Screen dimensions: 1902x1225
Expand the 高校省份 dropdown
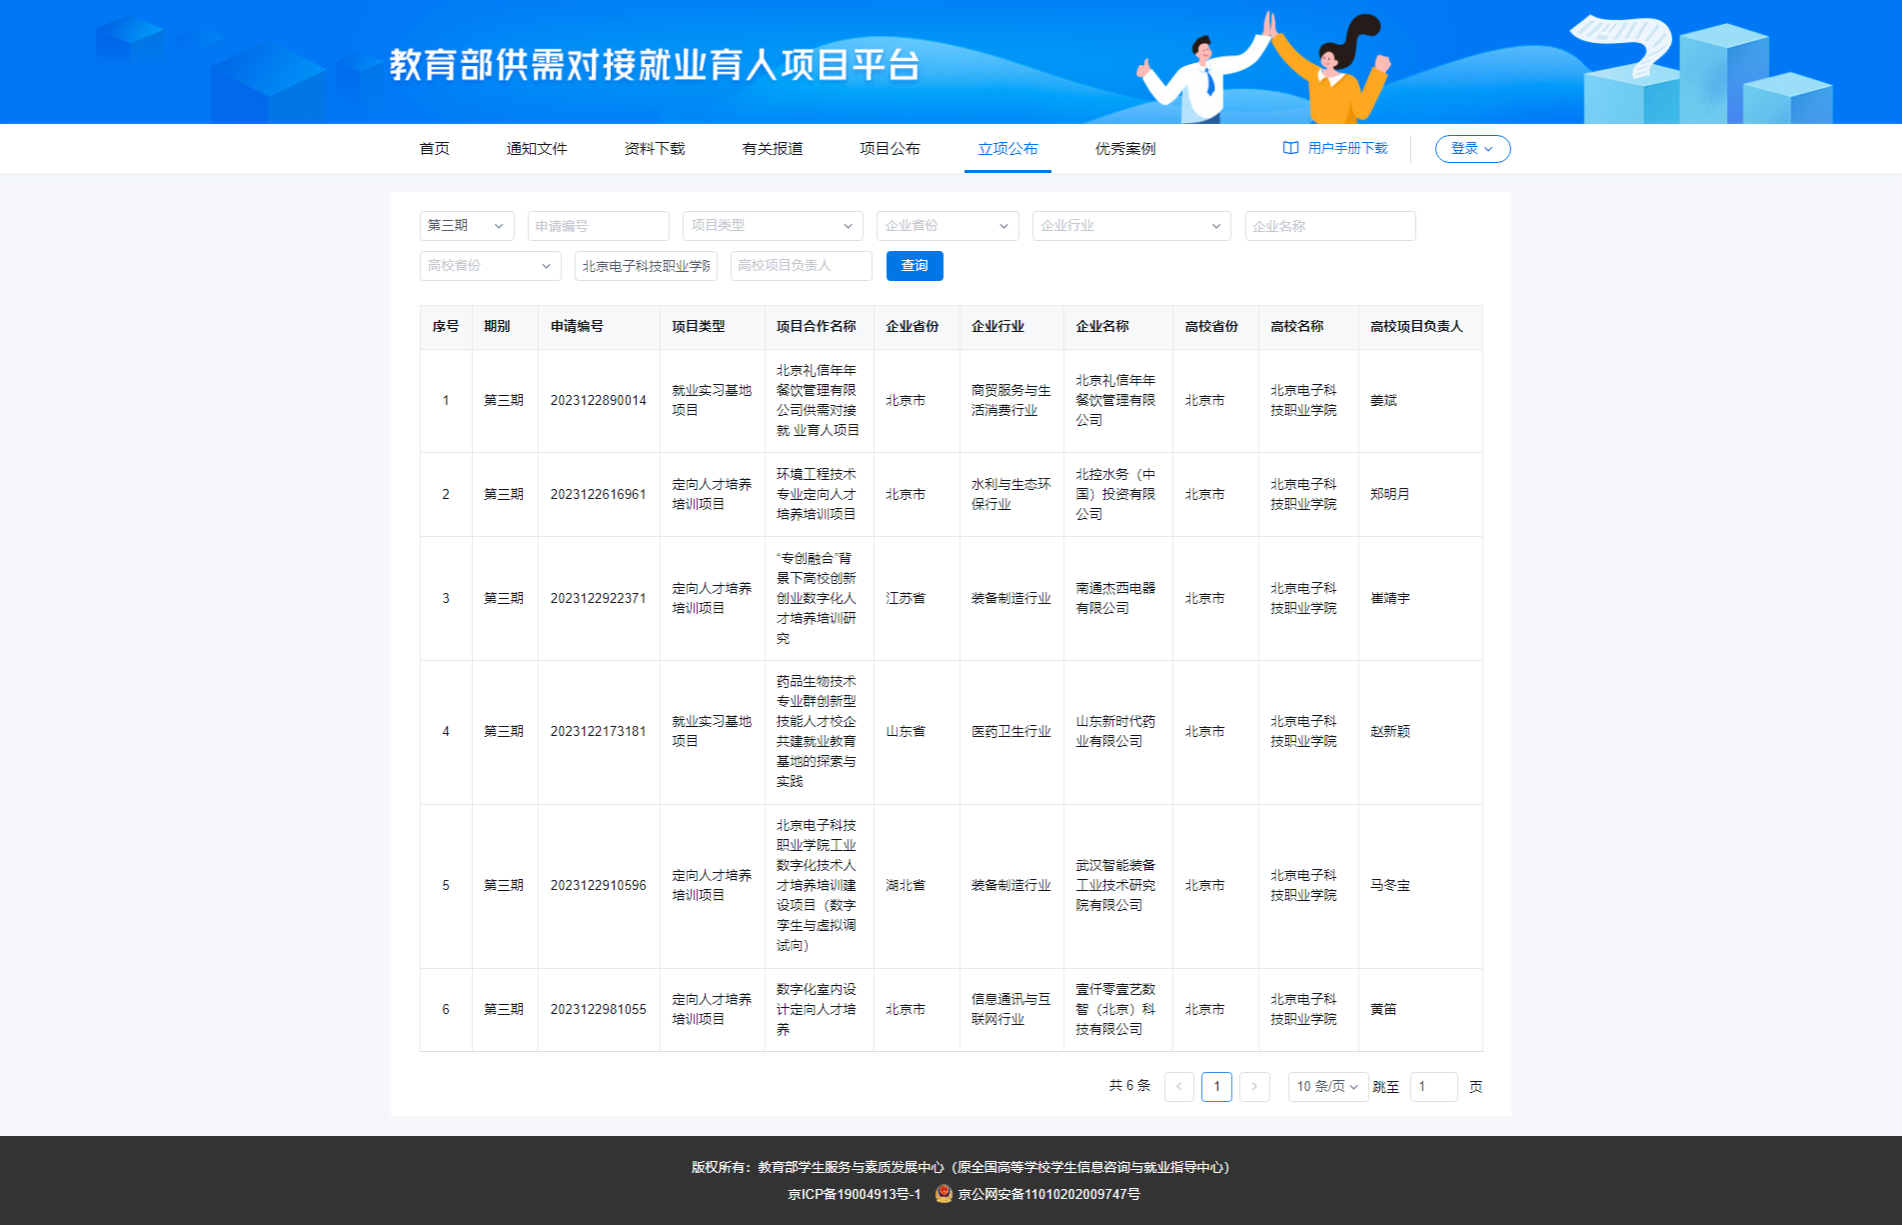coord(489,266)
